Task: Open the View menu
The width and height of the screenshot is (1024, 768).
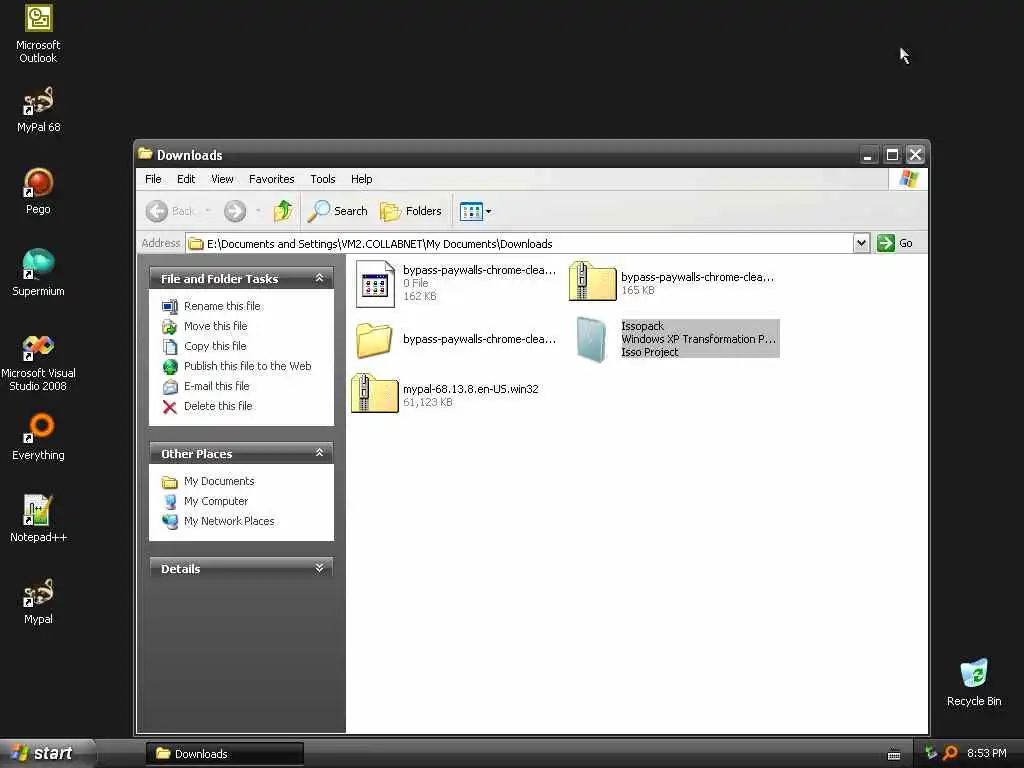Action: tap(222, 179)
